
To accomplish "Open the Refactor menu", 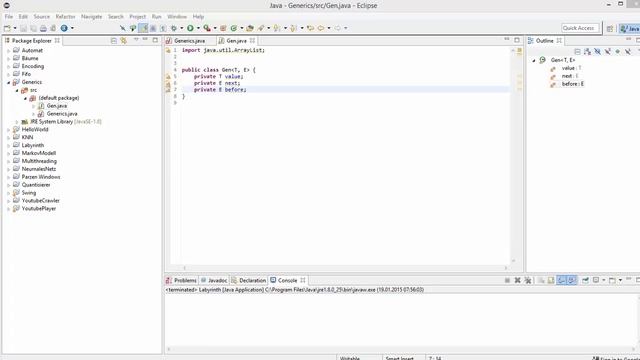I will click(65, 17).
